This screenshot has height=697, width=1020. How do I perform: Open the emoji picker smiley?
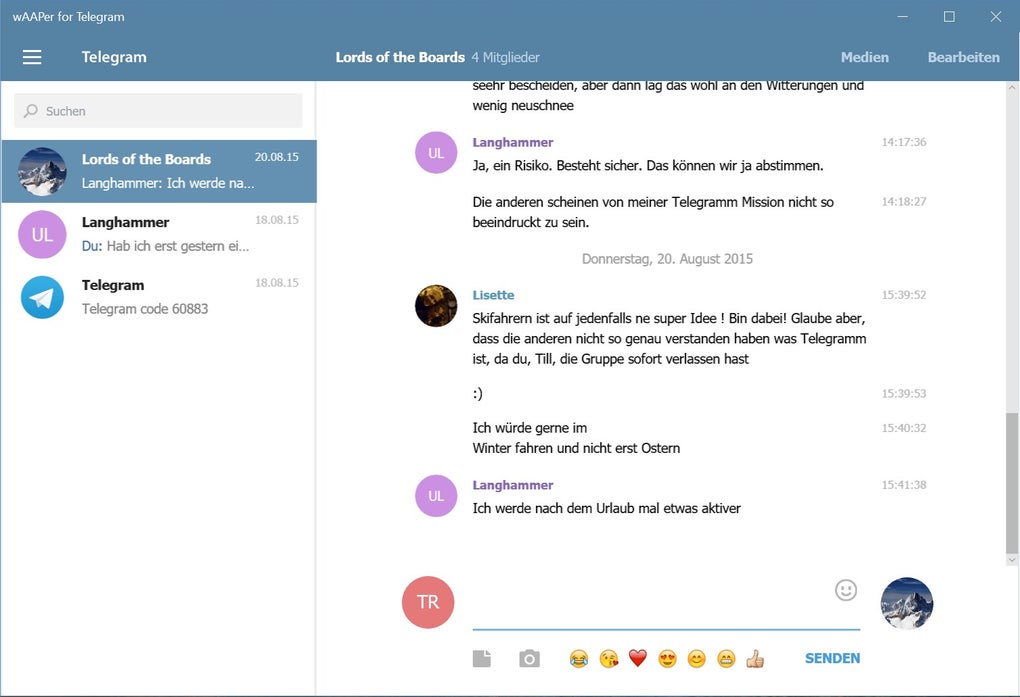846,590
